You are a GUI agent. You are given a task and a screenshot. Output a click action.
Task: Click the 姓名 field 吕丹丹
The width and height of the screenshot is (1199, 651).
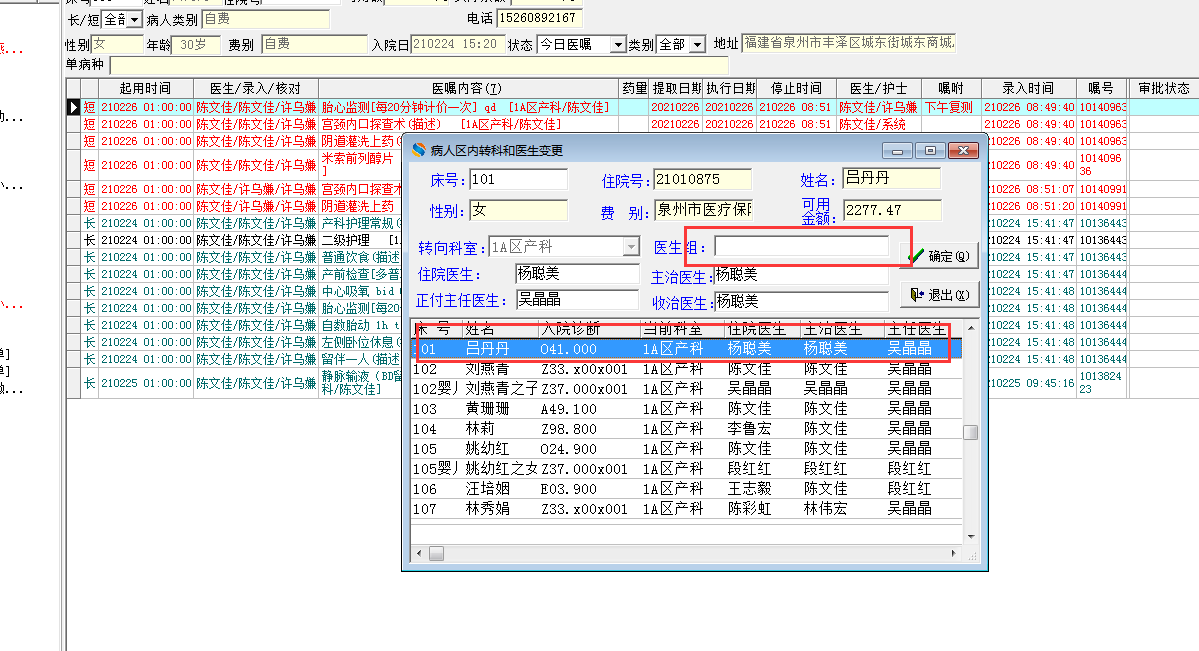click(891, 178)
